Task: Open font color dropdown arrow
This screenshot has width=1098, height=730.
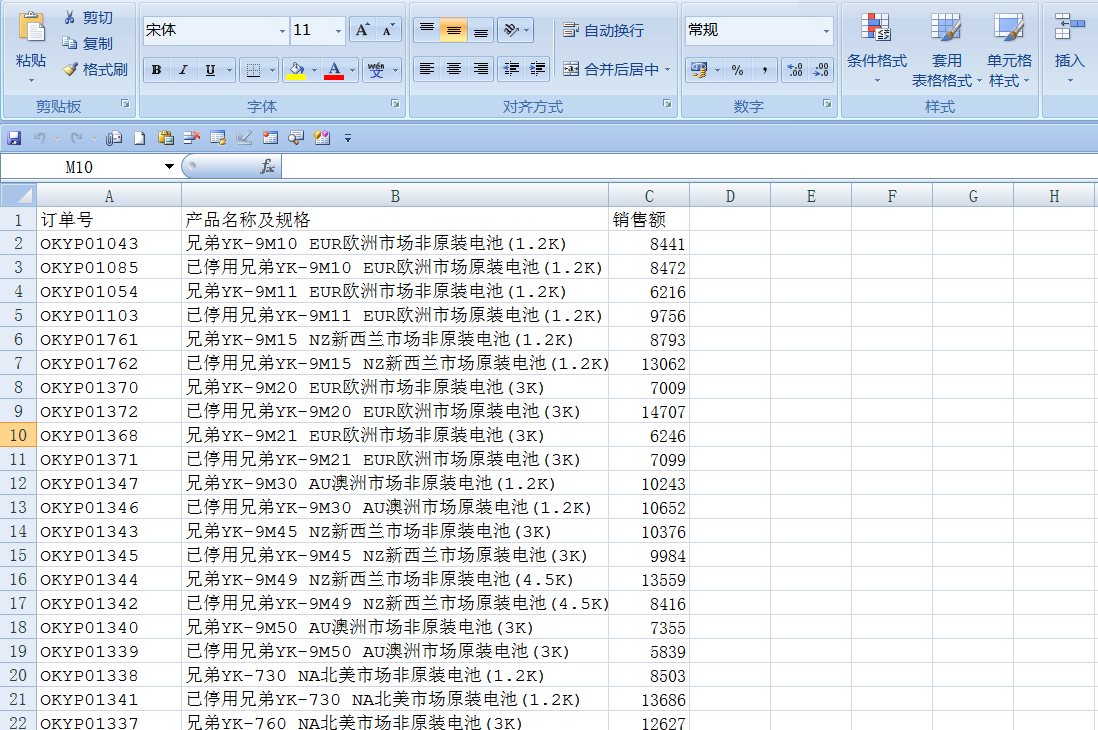Action: pos(352,70)
